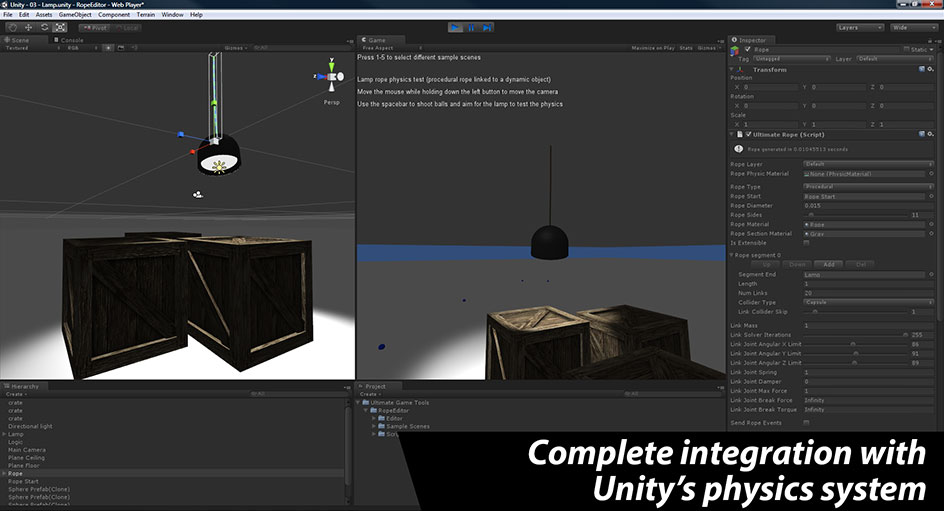Click the rope generated info icon
This screenshot has height=511, width=944.
point(739,149)
